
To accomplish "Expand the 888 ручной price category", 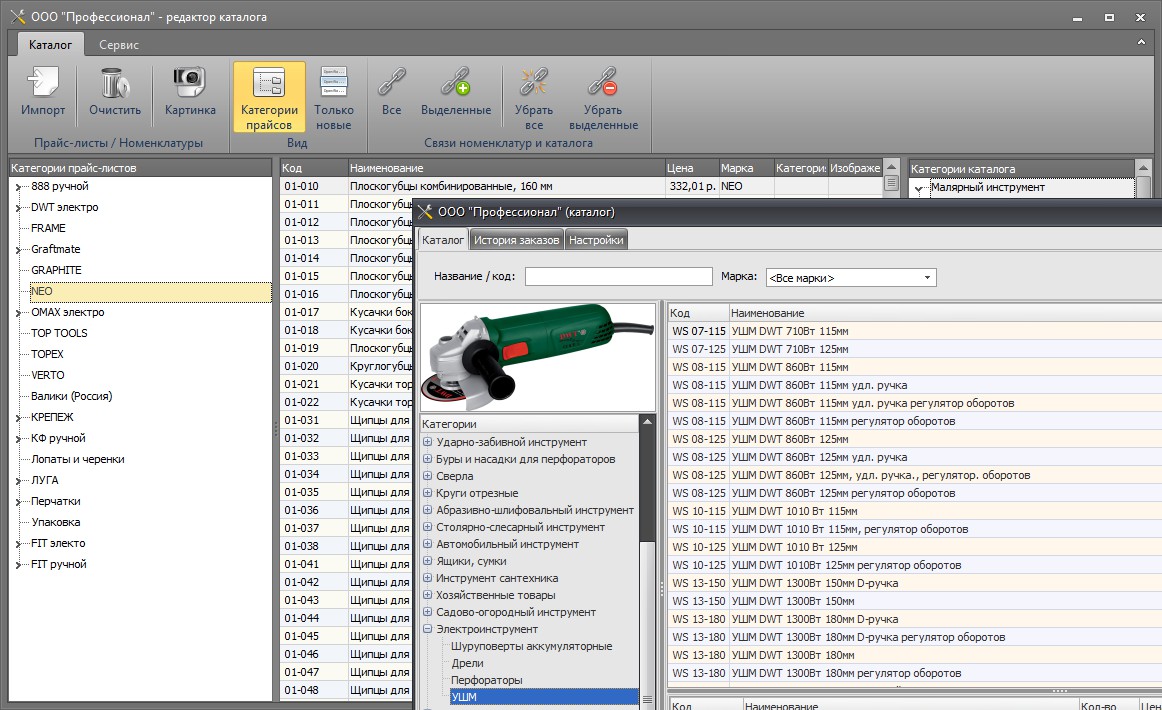I will point(17,187).
